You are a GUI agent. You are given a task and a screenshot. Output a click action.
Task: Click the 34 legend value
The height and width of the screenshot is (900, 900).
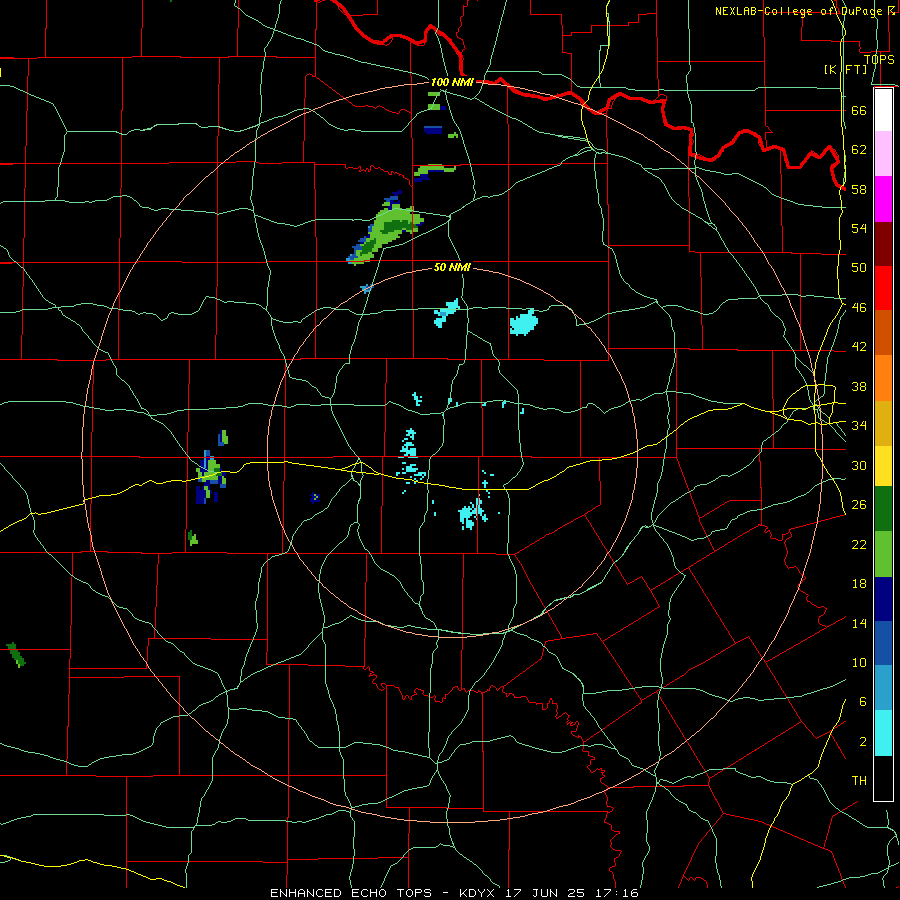coord(859,426)
